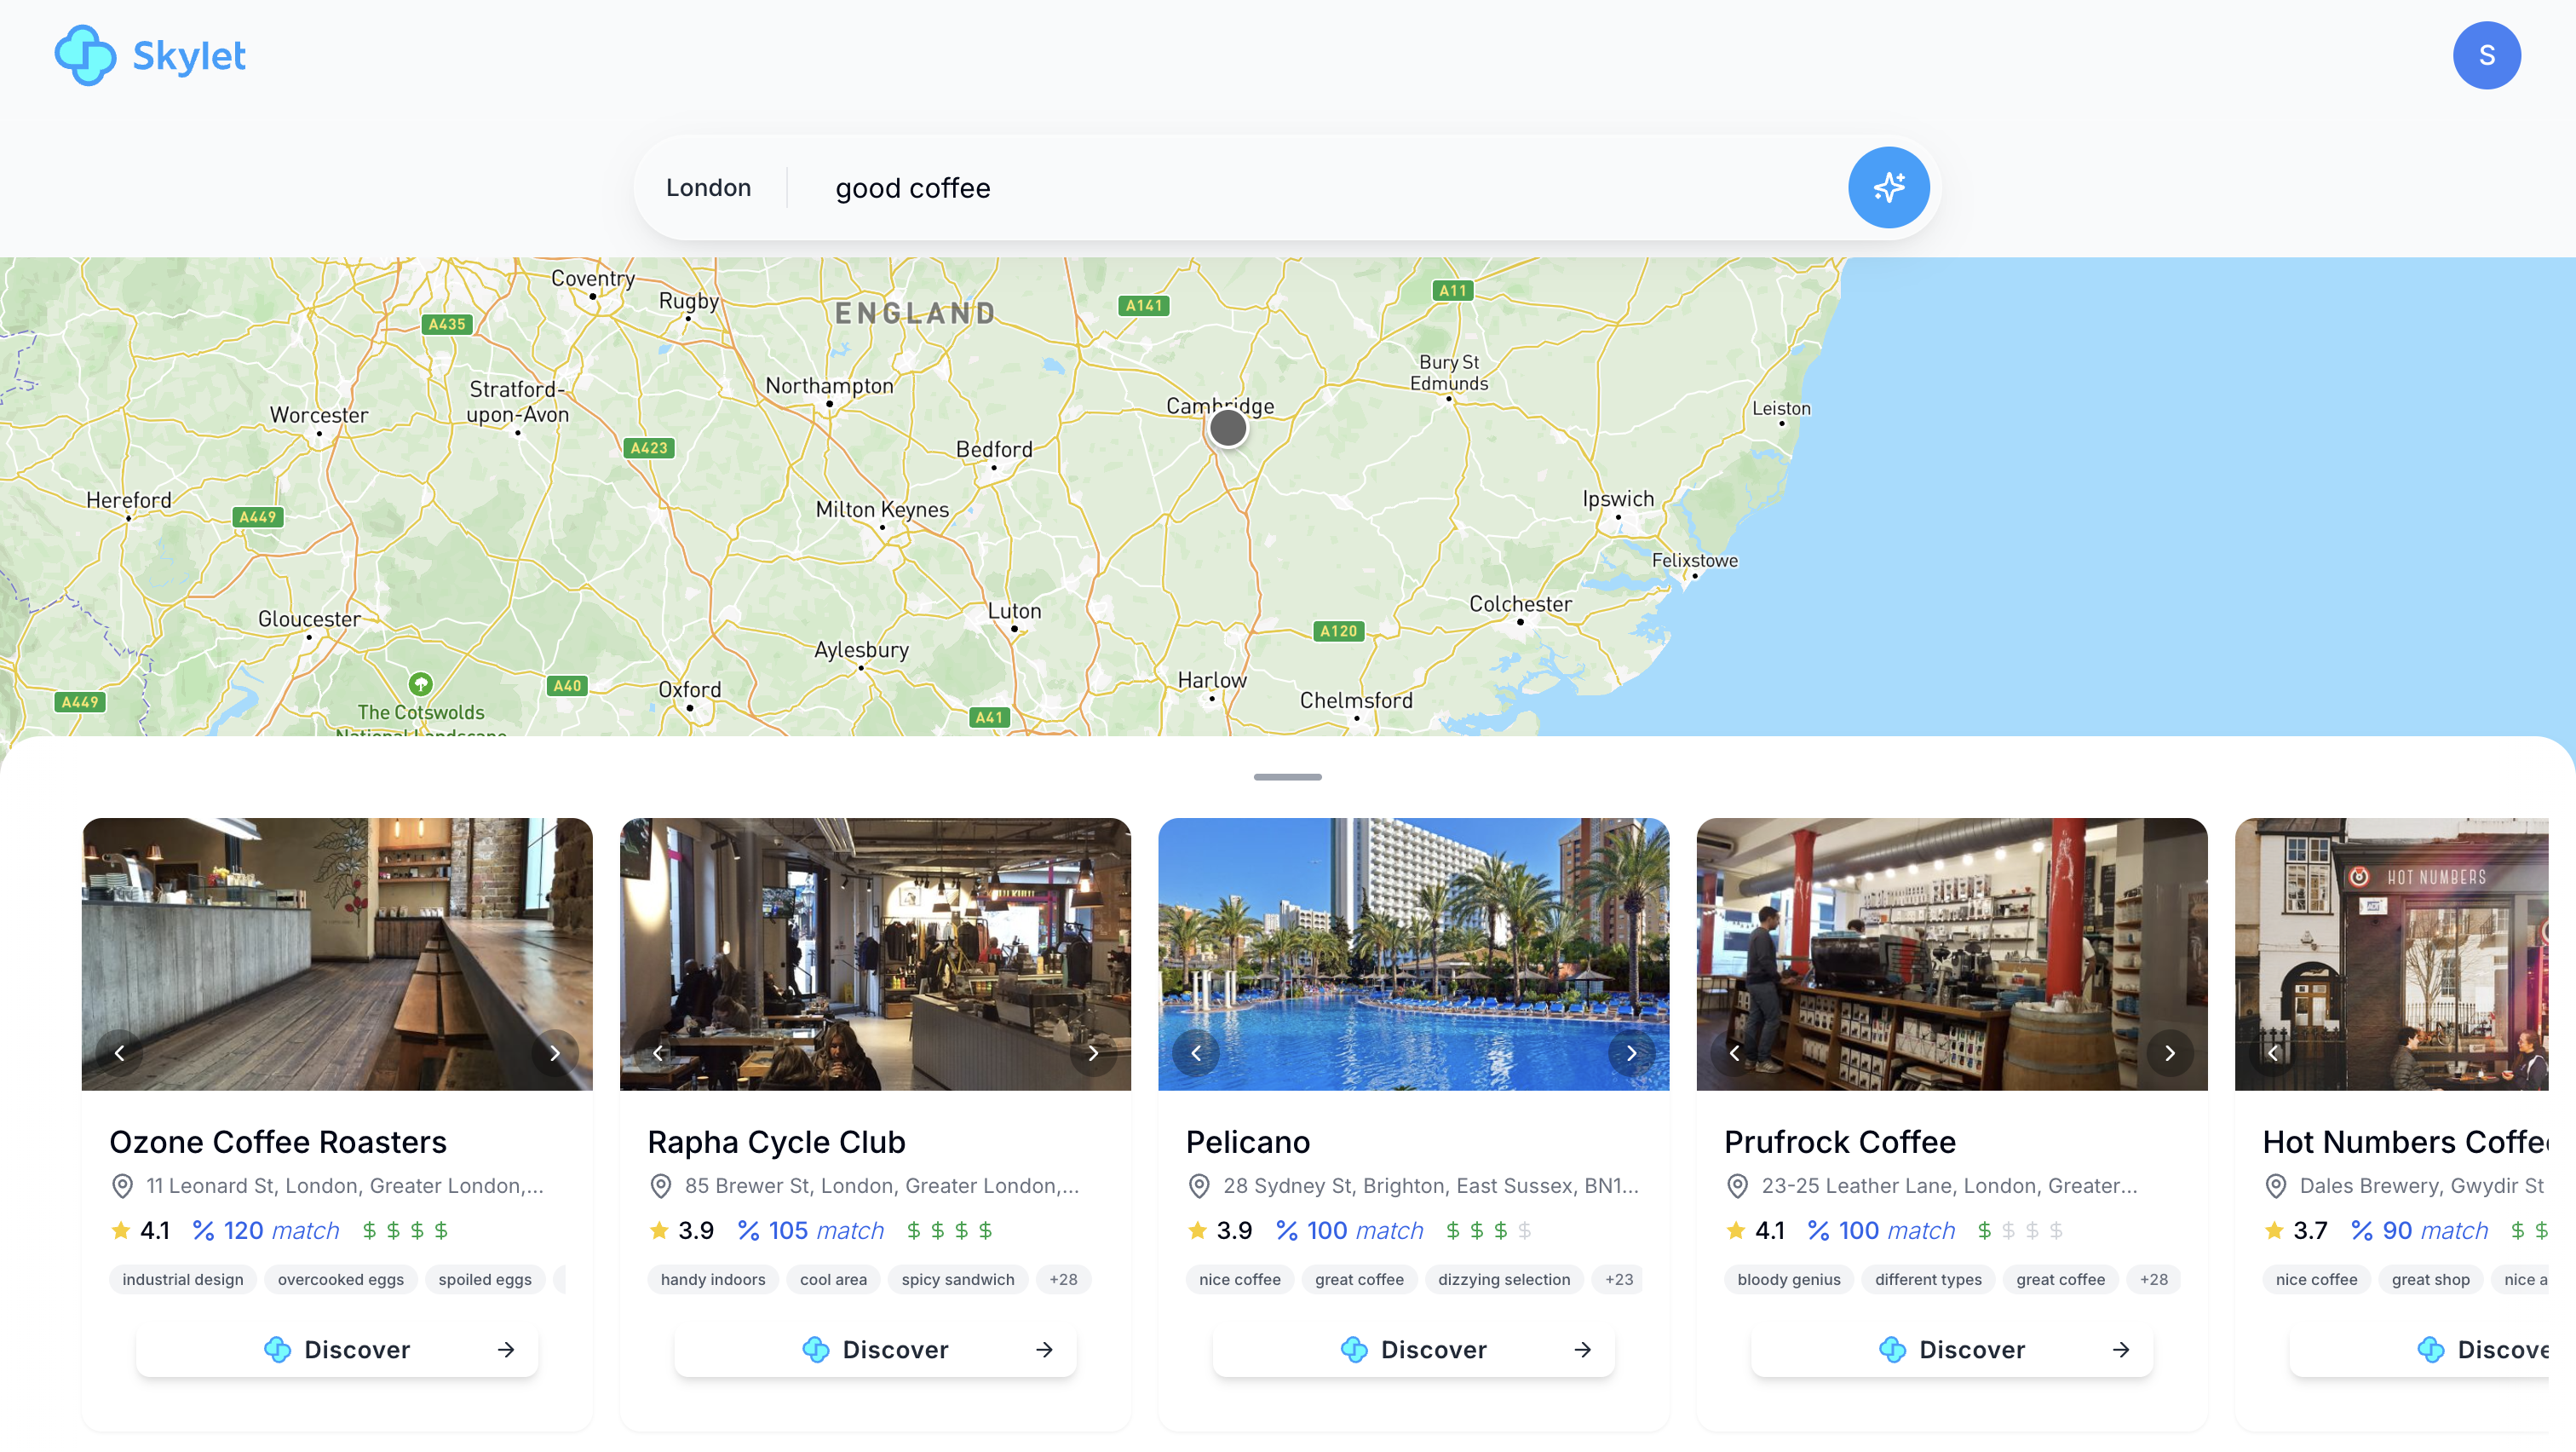Image resolution: width=2576 pixels, height=1452 pixels.
Task: Select the spicy sandwich tag
Action: click(x=958, y=1280)
